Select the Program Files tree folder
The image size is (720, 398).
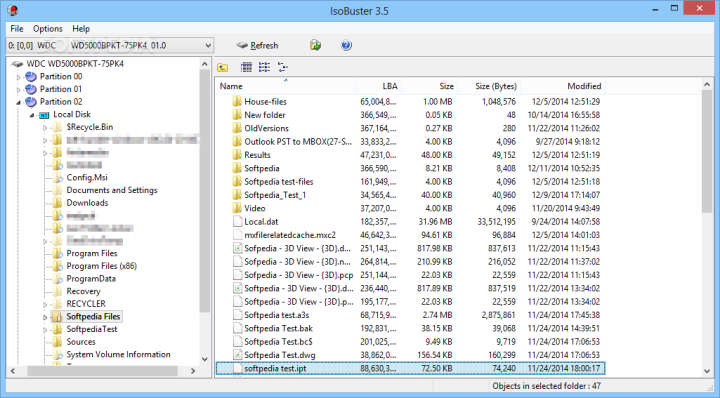tap(91, 253)
